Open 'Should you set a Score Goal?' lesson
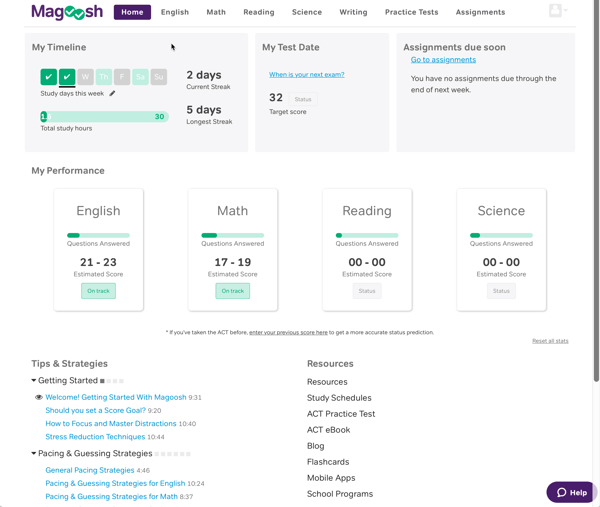 point(95,410)
